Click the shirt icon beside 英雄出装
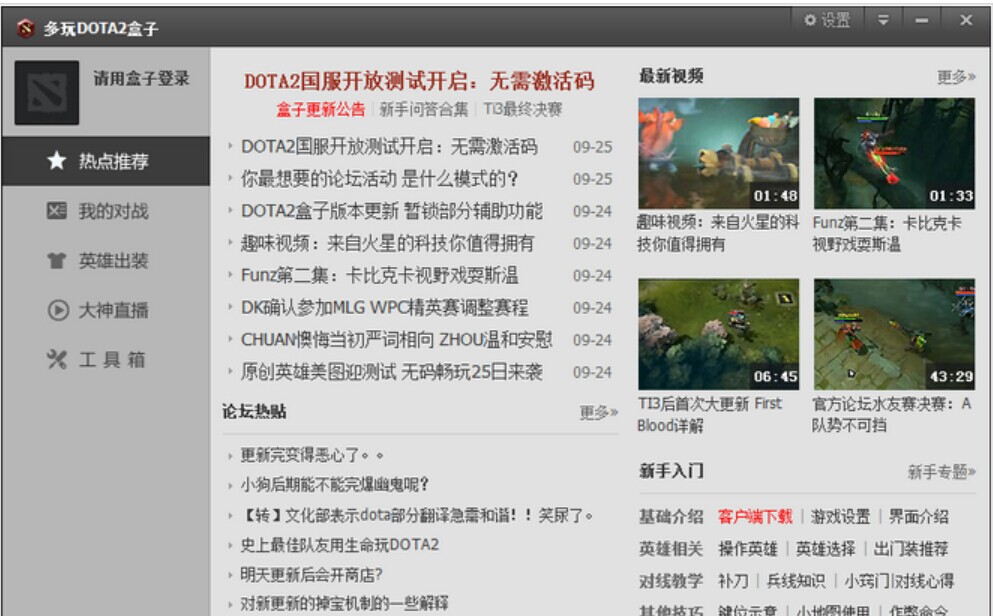The image size is (993, 616). (x=56, y=260)
